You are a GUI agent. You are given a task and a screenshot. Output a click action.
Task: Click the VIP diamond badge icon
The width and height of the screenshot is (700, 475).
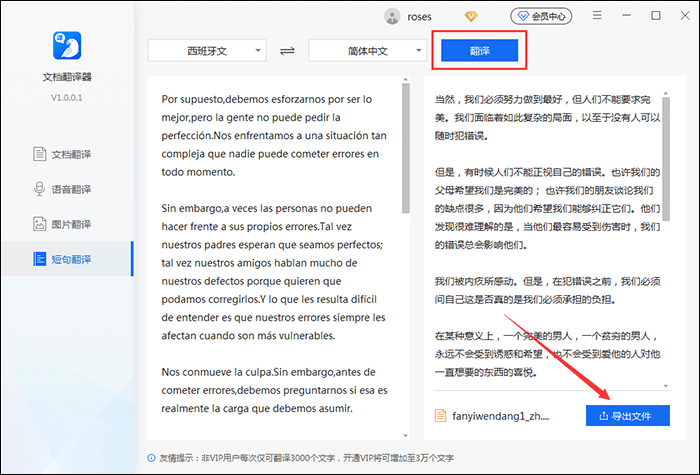point(472,16)
